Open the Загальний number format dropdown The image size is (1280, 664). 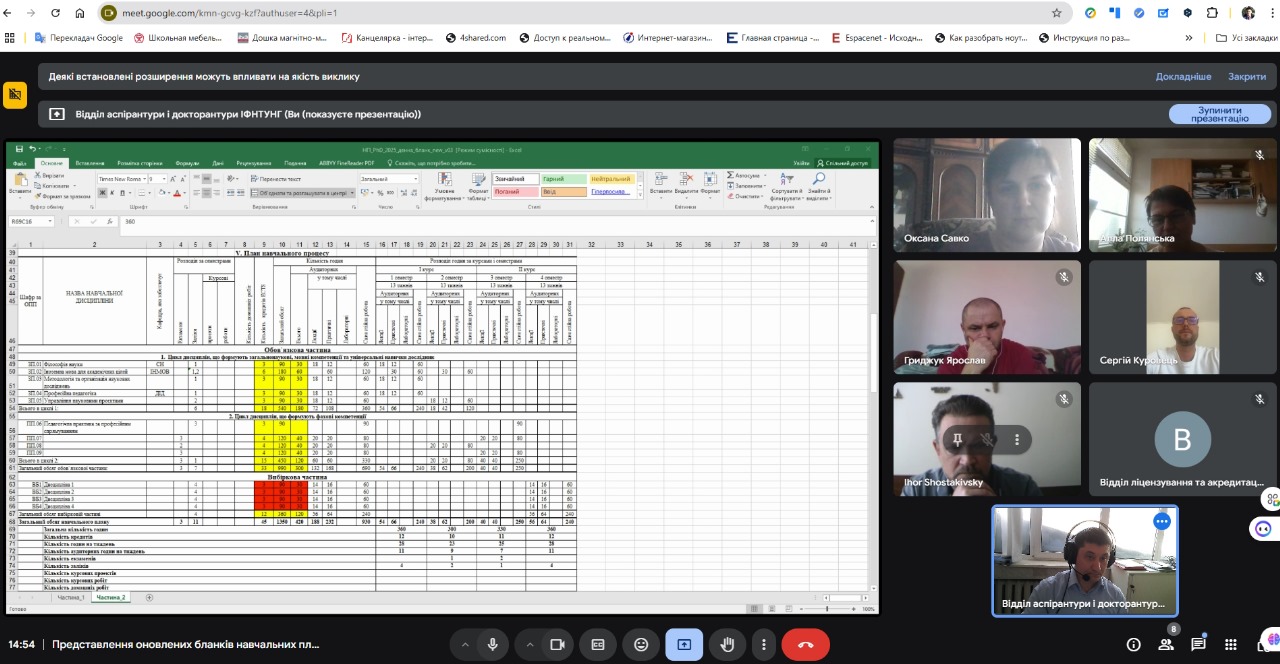[x=416, y=179]
